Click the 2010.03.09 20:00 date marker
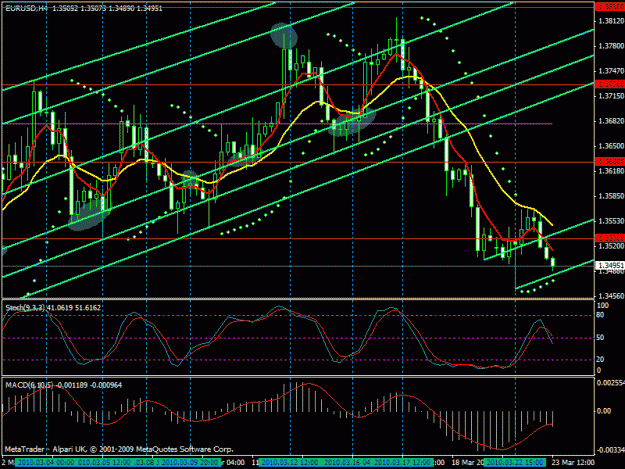625x469 pixels. pyautogui.click(x=190, y=463)
